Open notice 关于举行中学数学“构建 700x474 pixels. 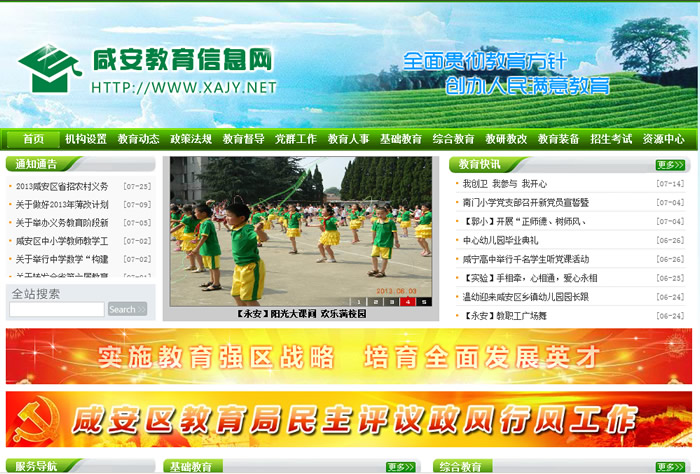click(62, 259)
